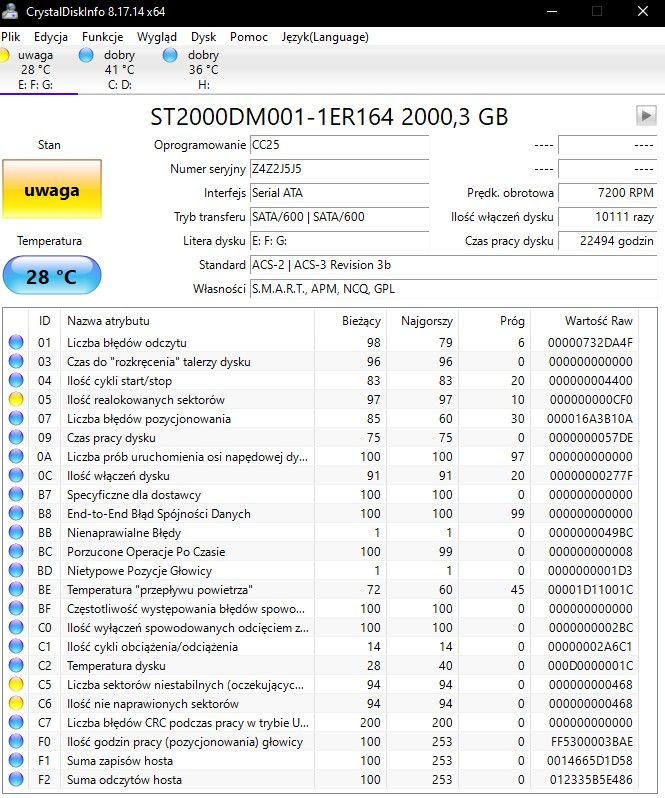Open the Pomoc menu
Viewport: 665px width, 798px height.
(249, 37)
